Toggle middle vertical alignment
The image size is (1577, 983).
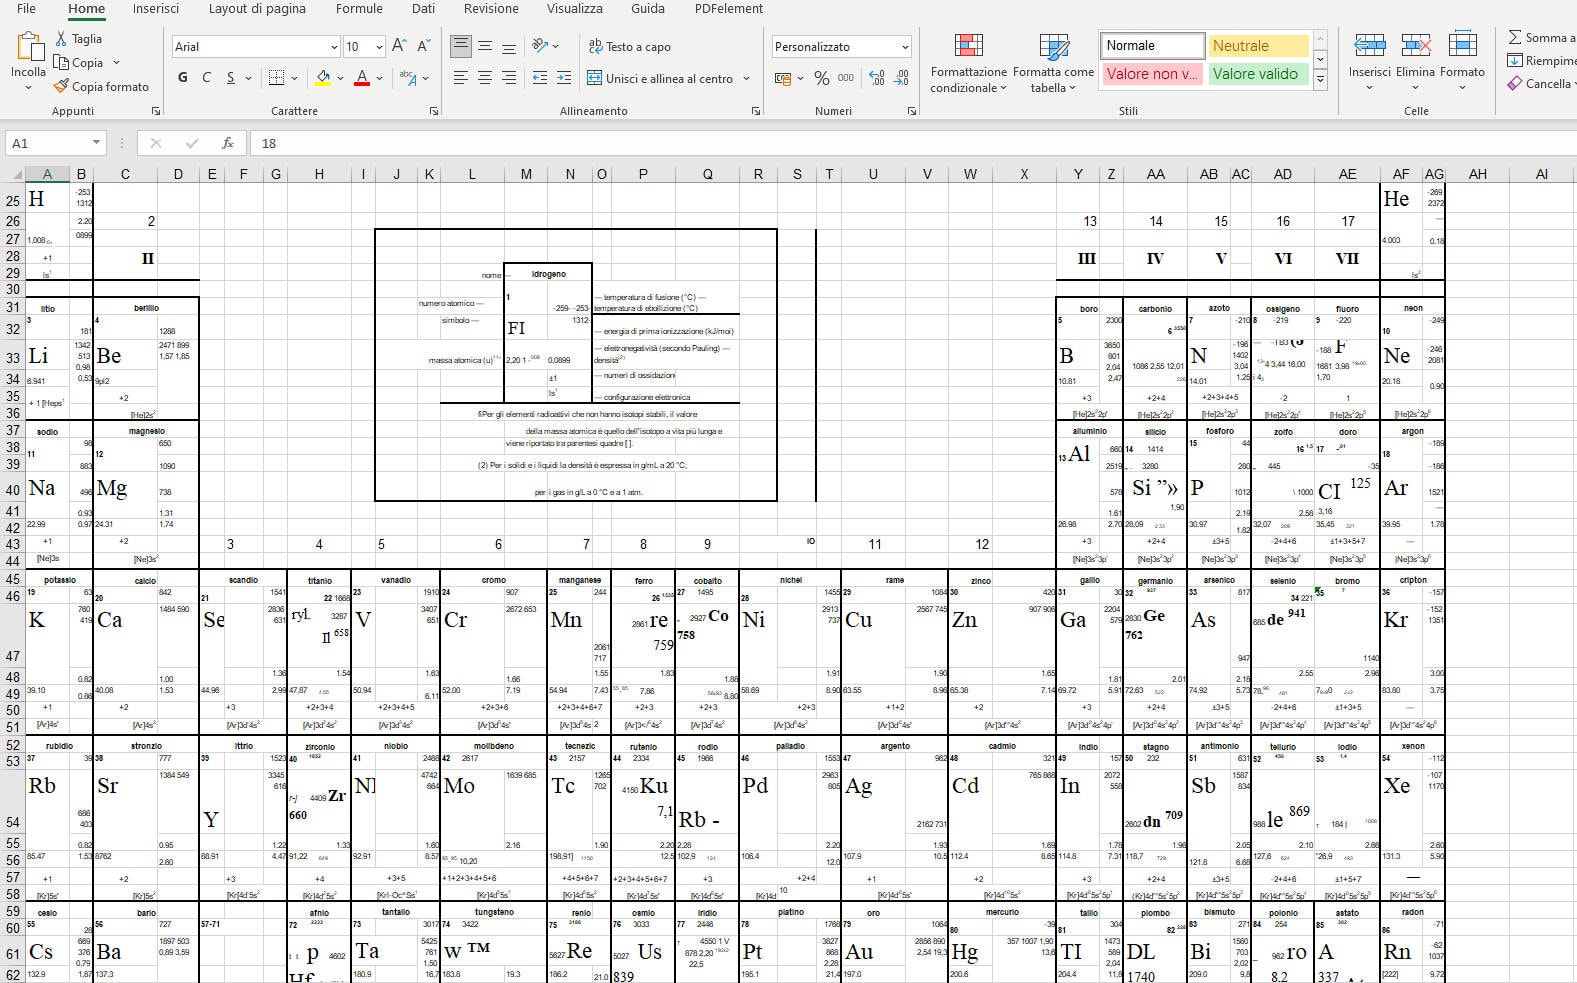[x=485, y=46]
